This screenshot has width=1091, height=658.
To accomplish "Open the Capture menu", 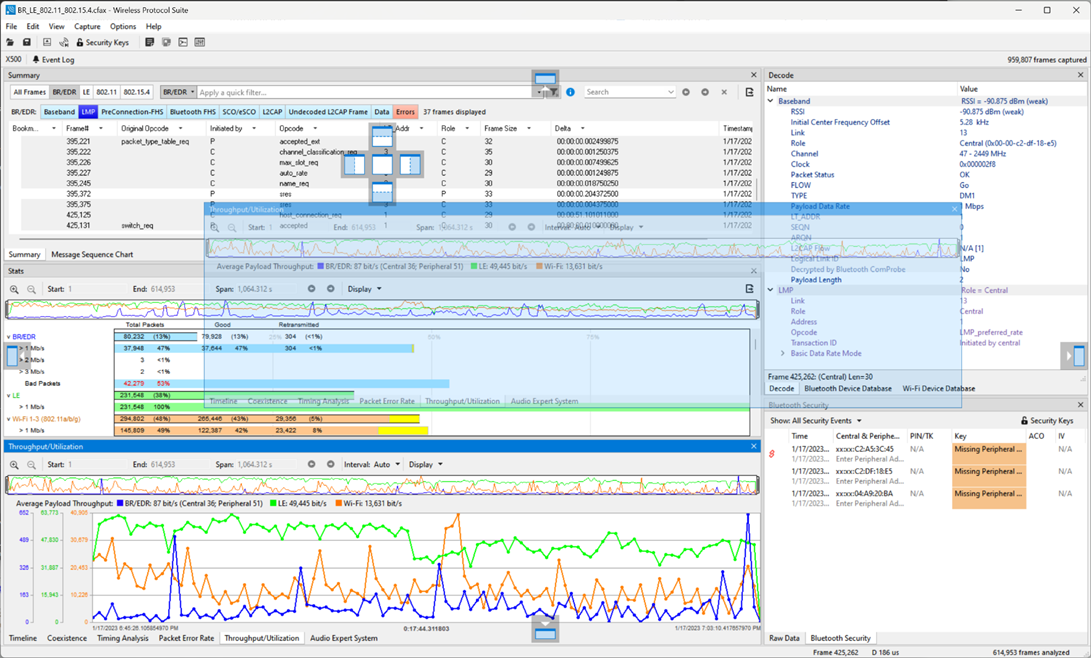I will pyautogui.click(x=87, y=26).
